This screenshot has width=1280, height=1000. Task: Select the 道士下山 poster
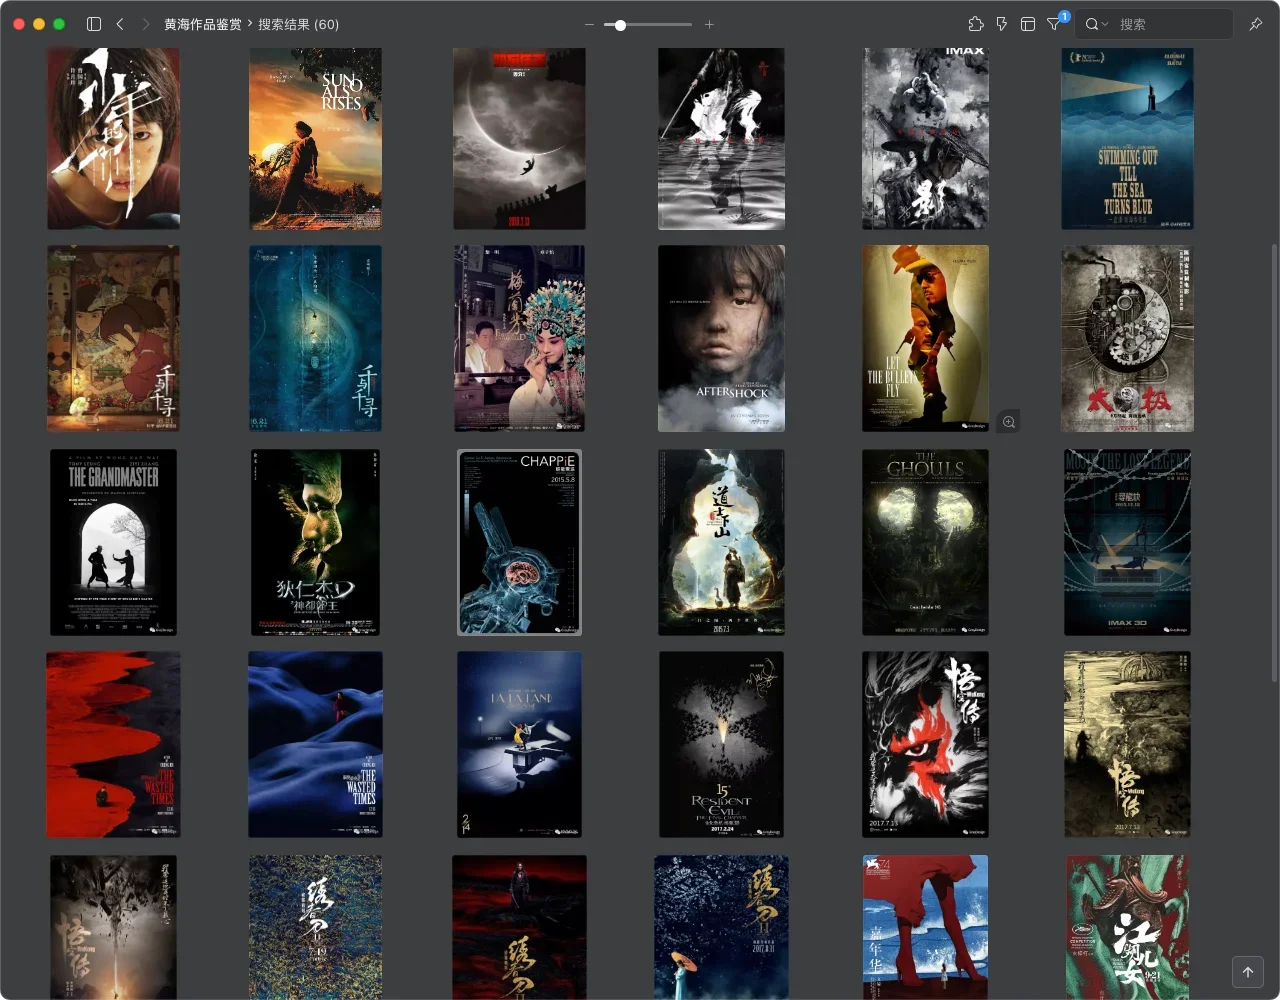(721, 542)
